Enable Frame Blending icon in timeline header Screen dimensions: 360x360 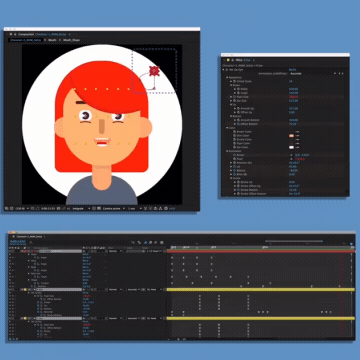point(150,242)
